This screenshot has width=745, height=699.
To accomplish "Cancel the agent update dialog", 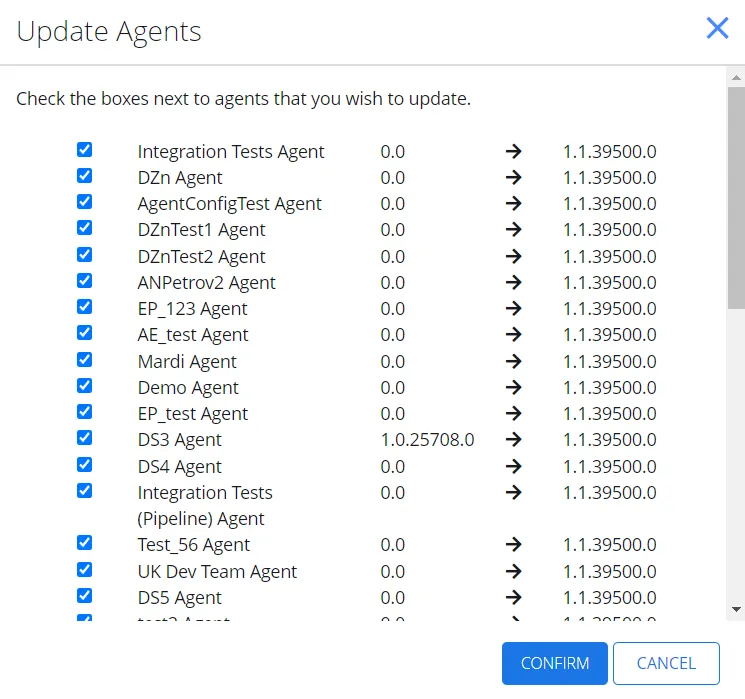I will pyautogui.click(x=666, y=663).
